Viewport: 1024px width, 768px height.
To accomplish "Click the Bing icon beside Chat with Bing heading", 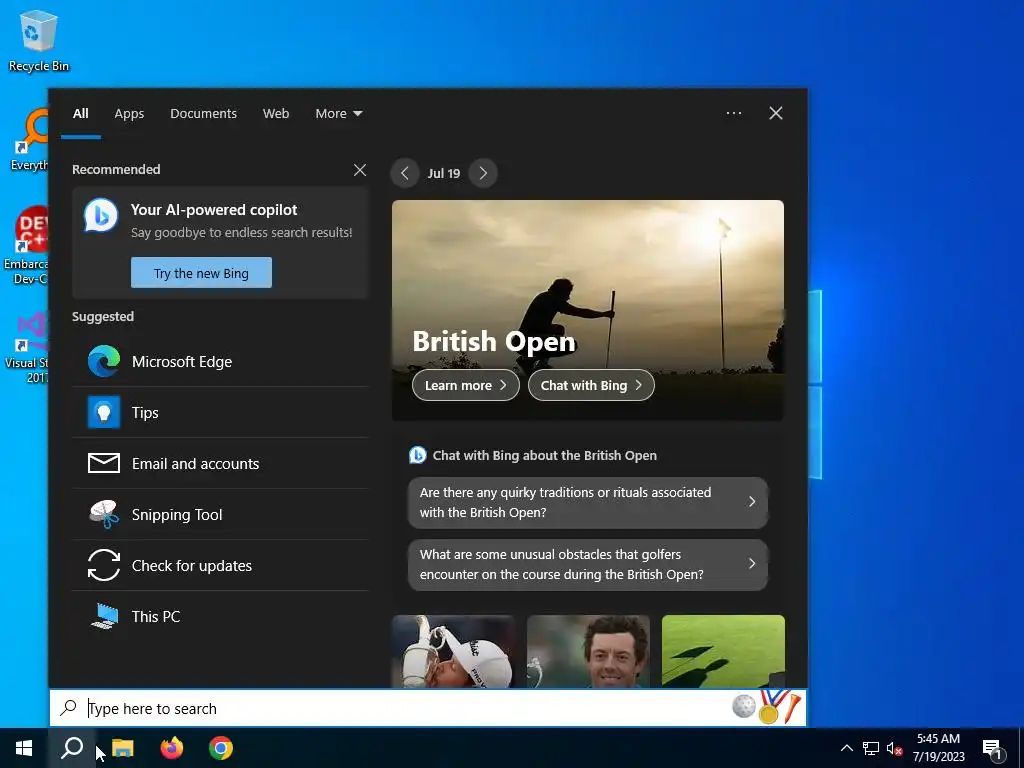I will (x=417, y=455).
